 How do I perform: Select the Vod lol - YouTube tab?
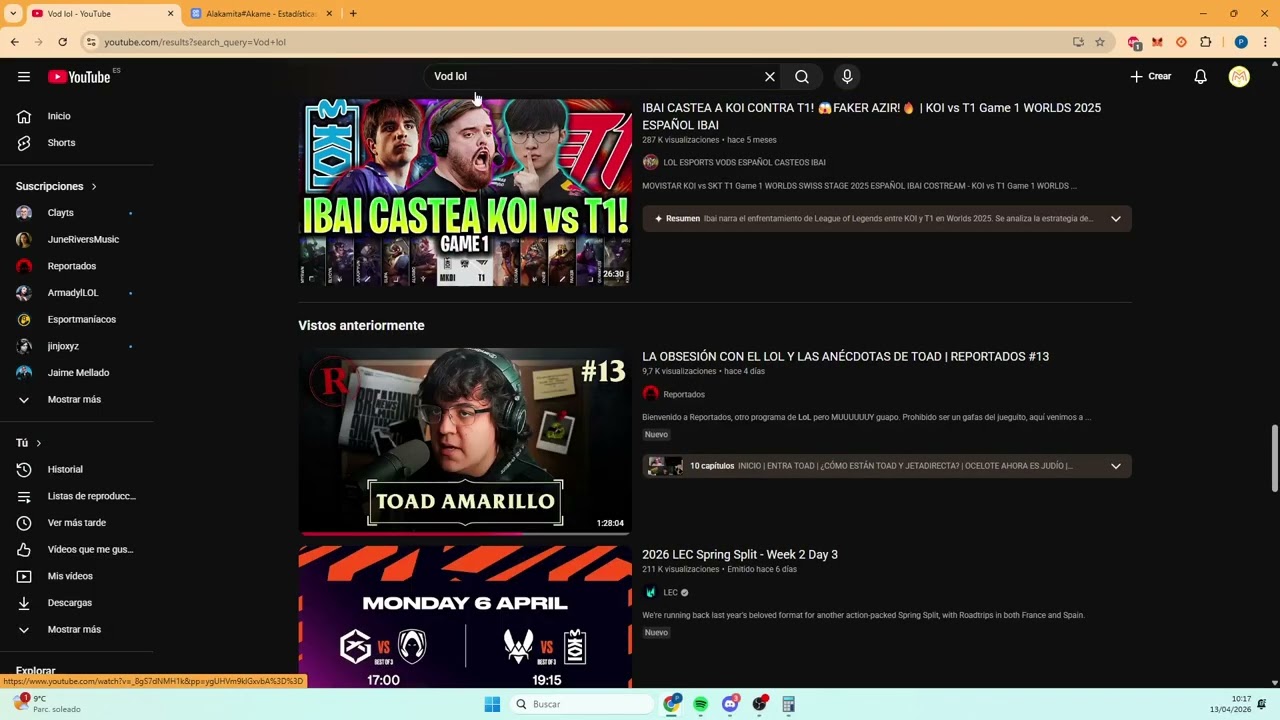pos(98,14)
